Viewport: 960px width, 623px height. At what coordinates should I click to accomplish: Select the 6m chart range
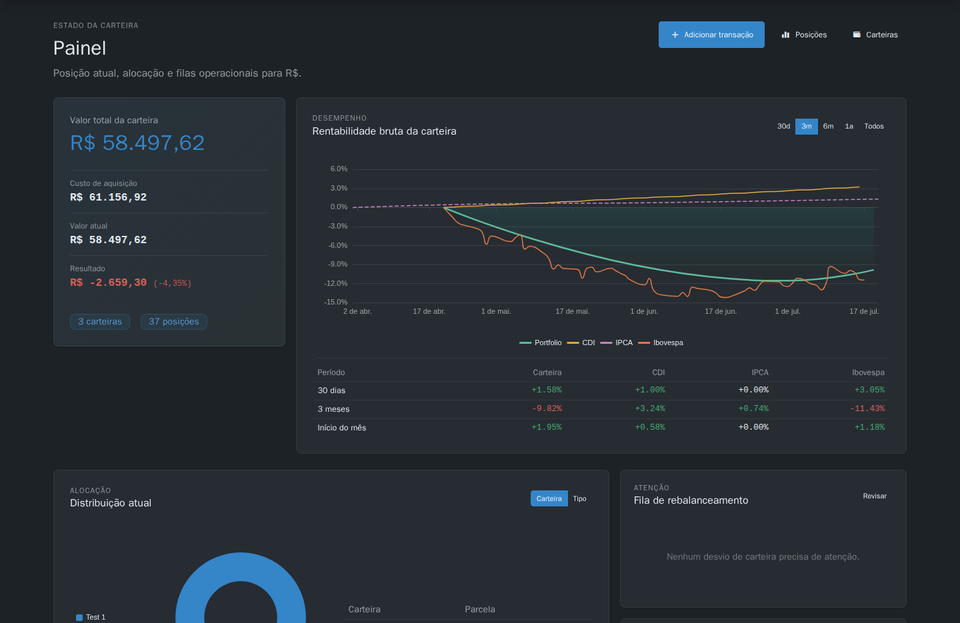tap(828, 127)
